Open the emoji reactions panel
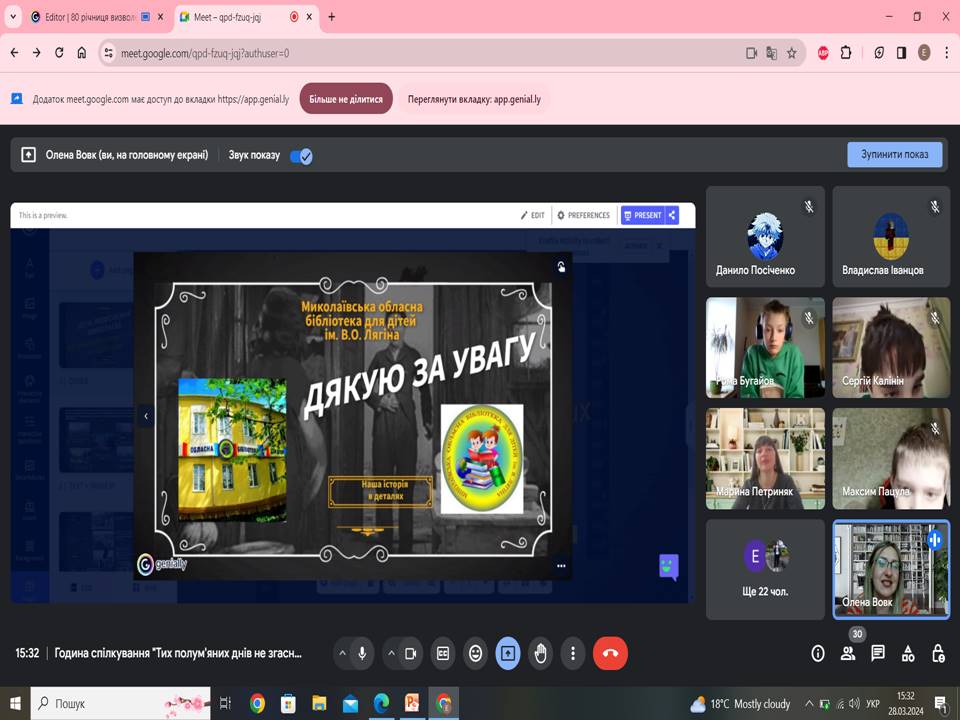Viewport: 960px width, 720px height. coord(476,654)
